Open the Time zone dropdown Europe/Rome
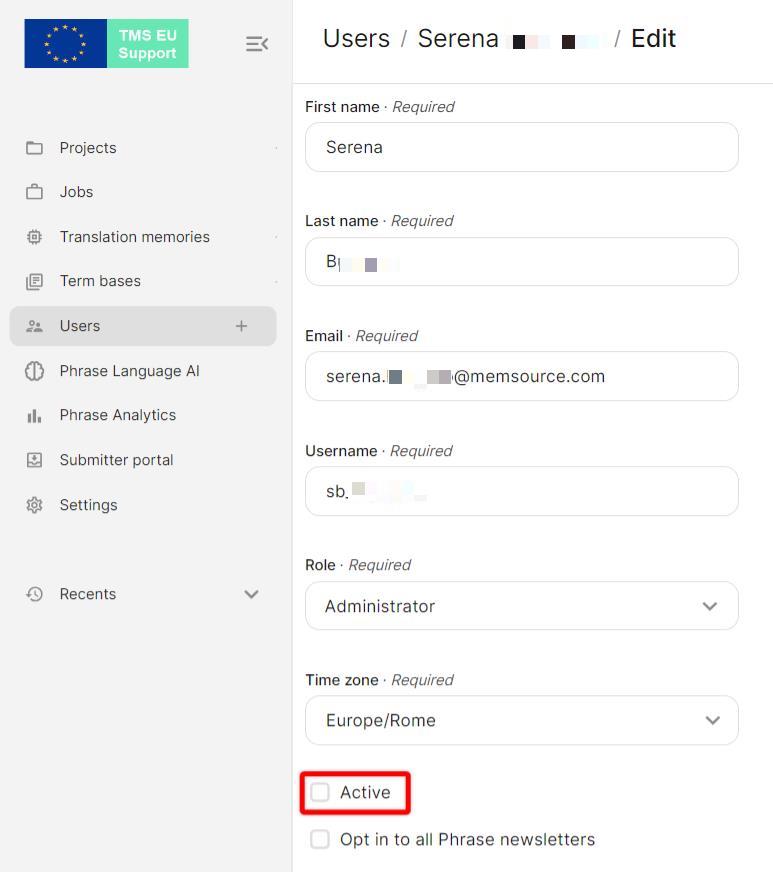Screen dimensions: 773x872 522,720
